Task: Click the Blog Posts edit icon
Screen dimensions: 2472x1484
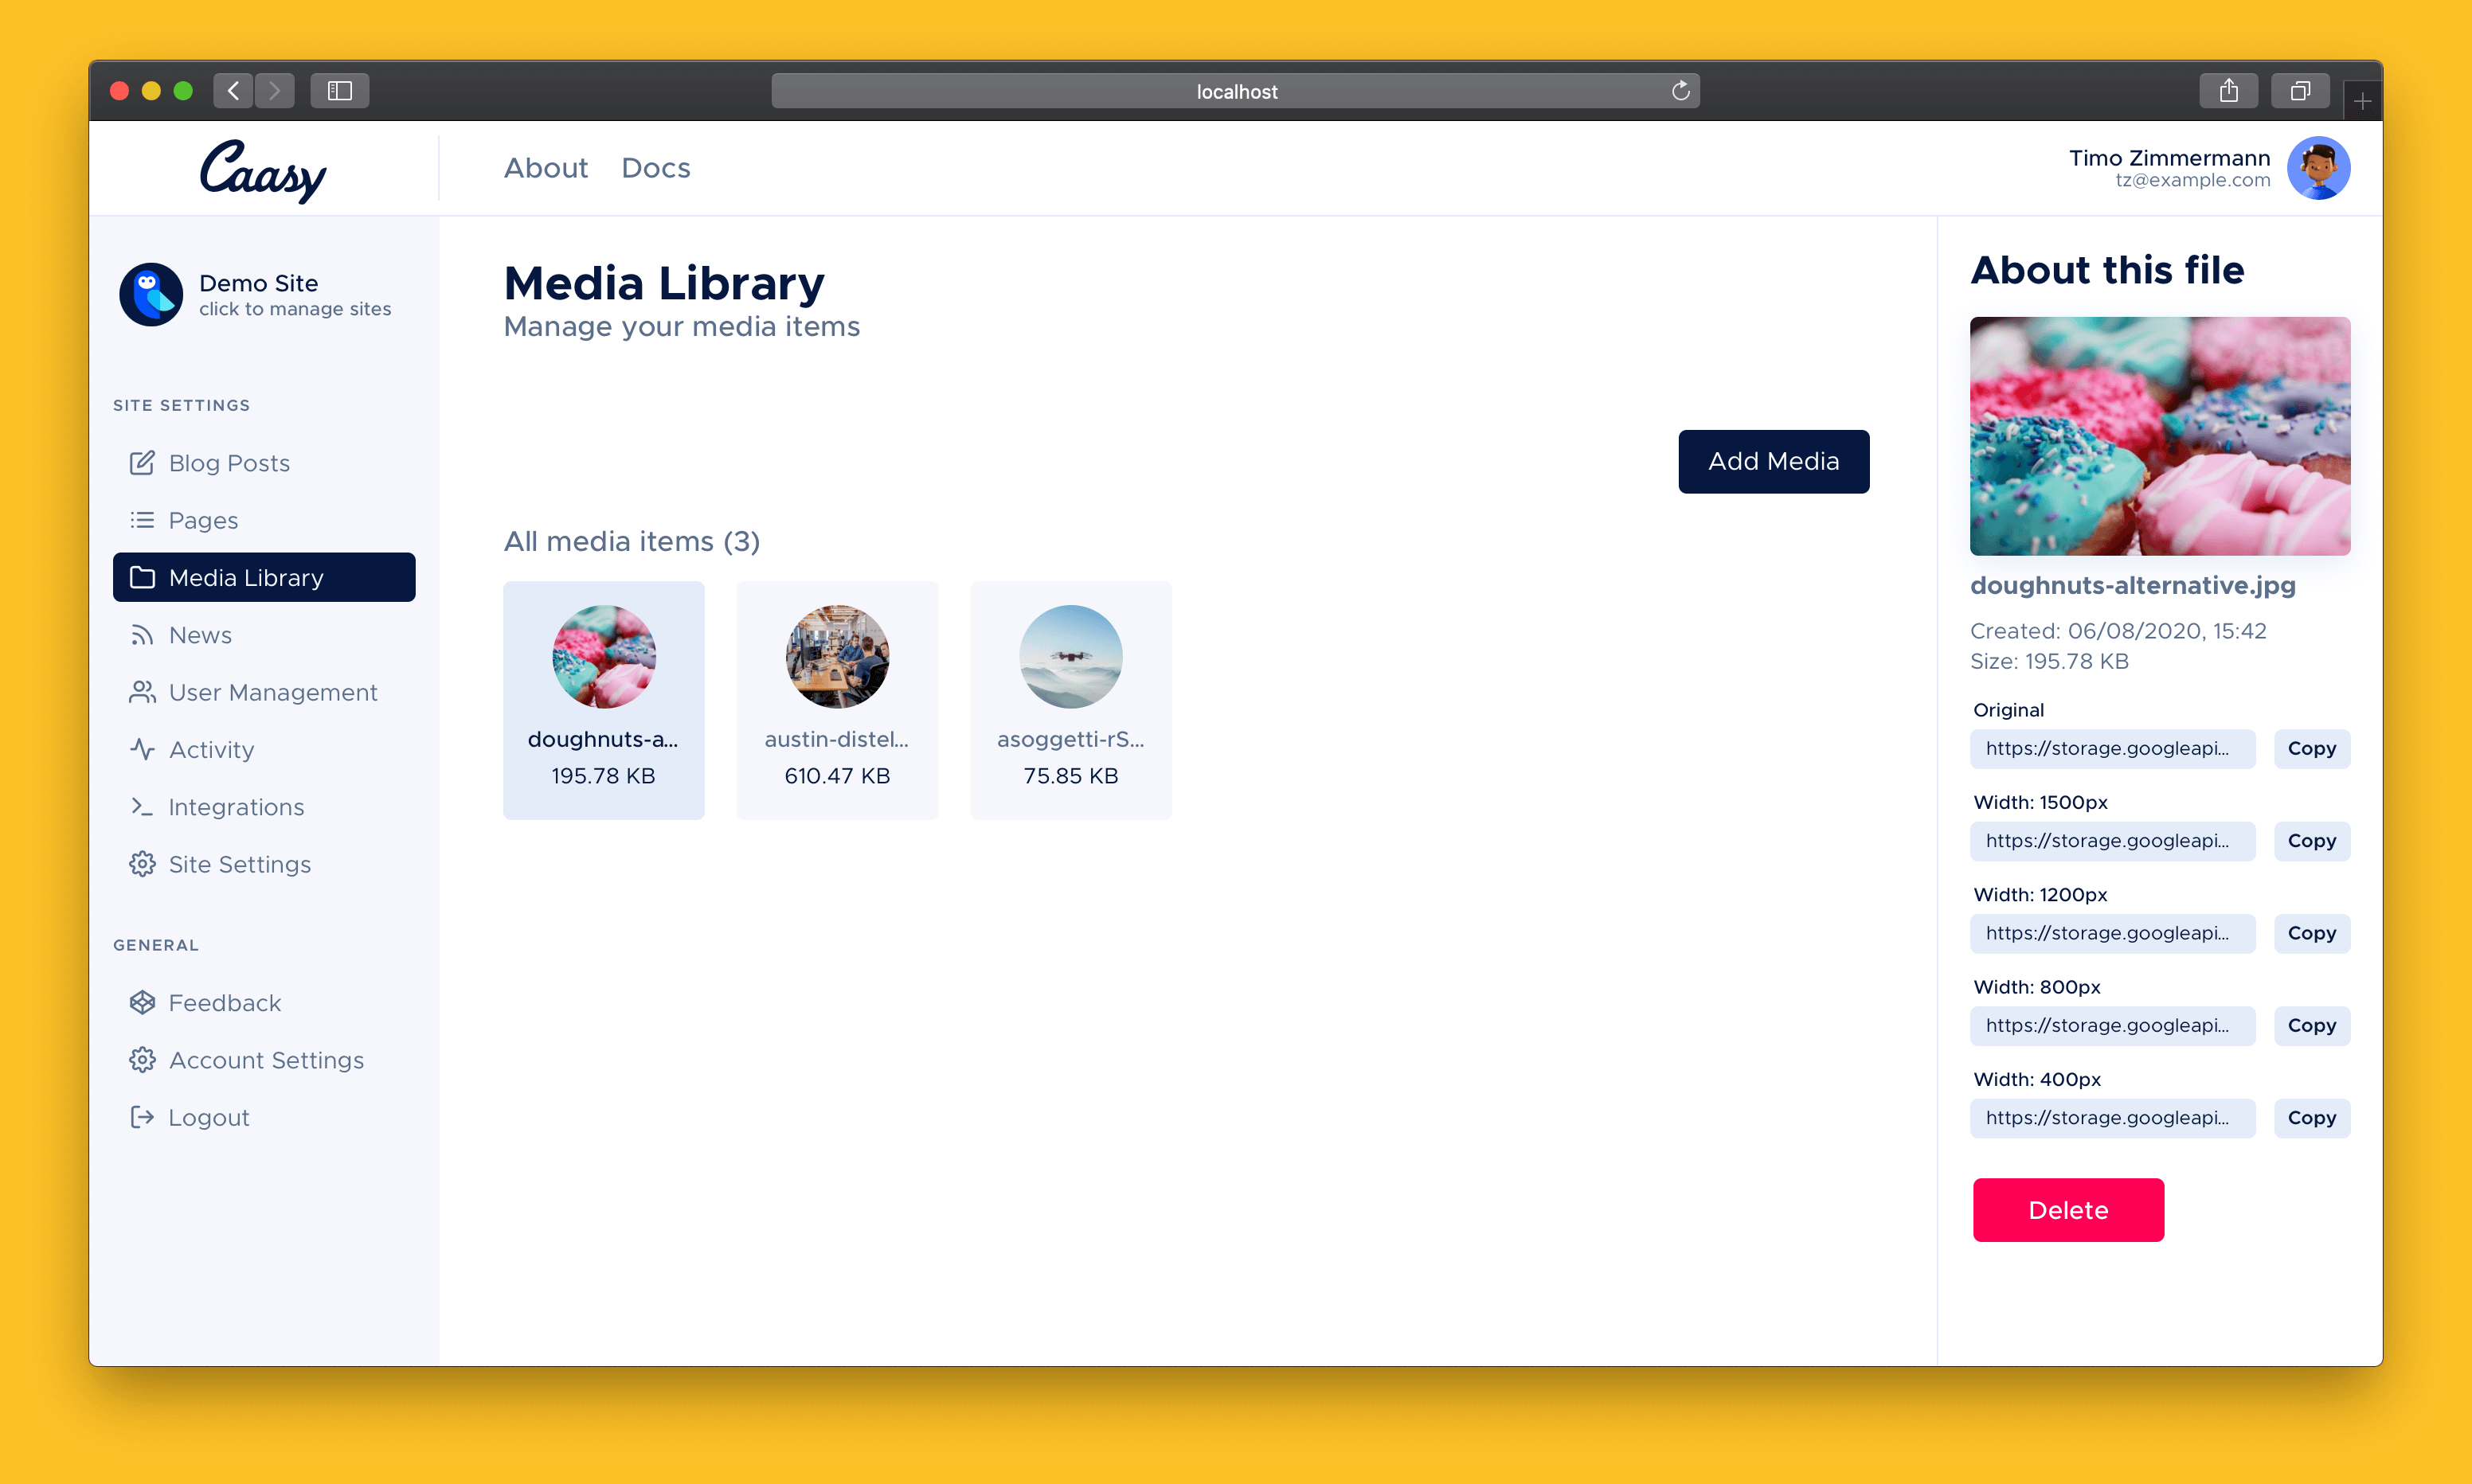Action: click(142, 463)
